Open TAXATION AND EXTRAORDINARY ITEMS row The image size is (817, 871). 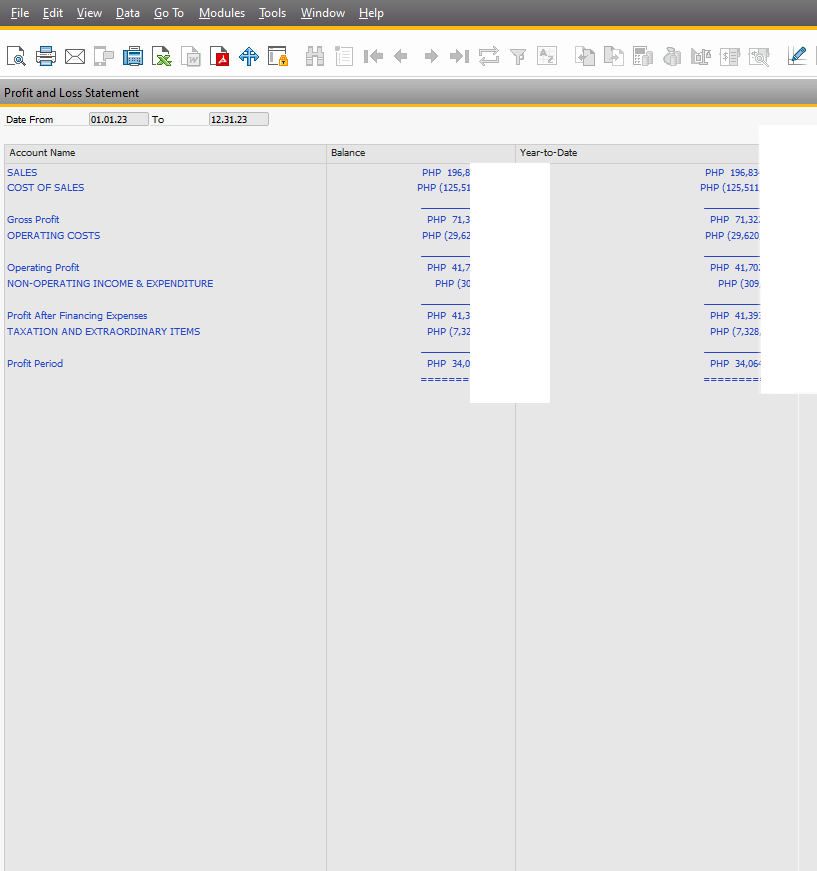103,332
